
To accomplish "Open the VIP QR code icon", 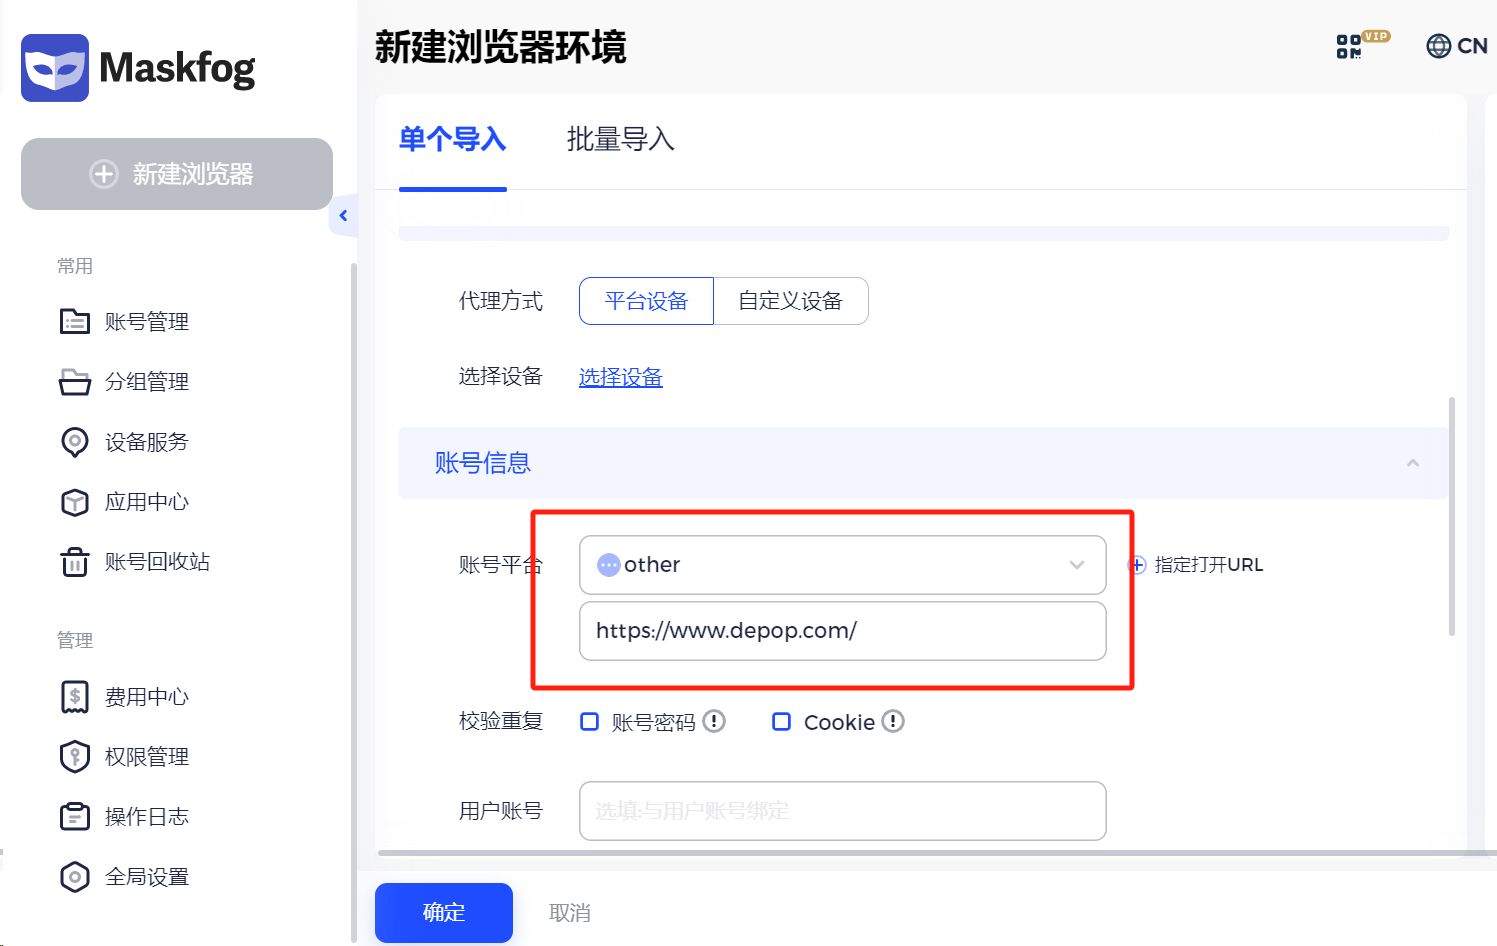I will coord(1349,46).
